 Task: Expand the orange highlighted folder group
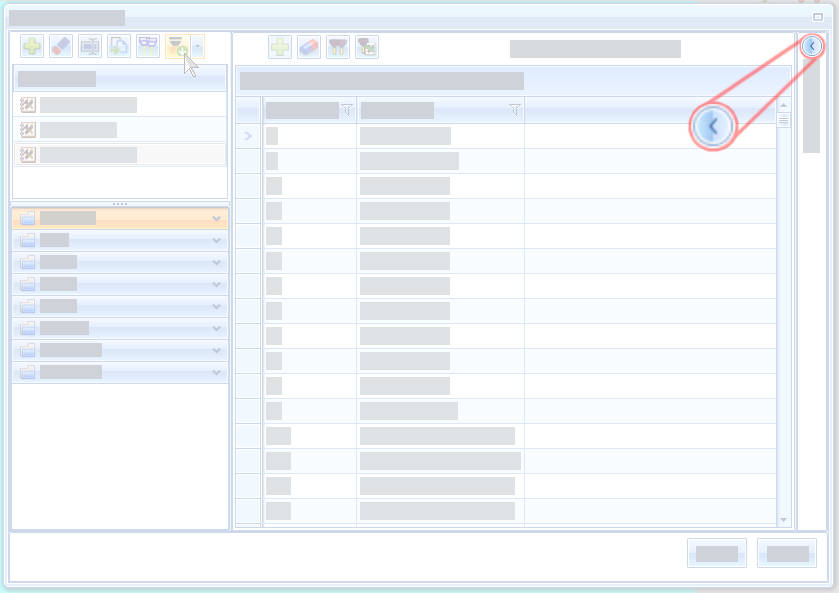click(216, 218)
